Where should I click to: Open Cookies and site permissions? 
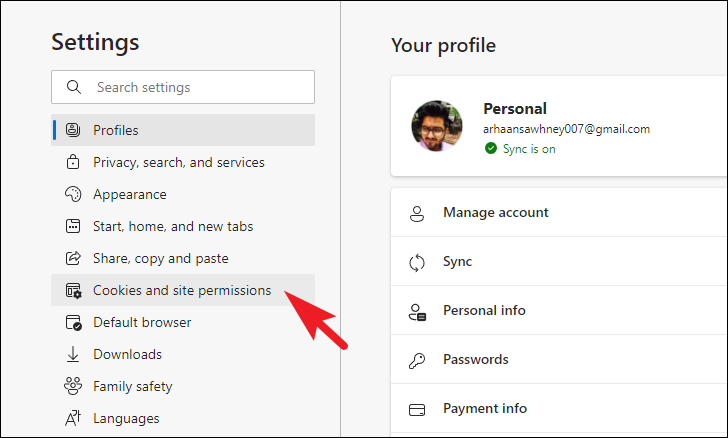183,290
